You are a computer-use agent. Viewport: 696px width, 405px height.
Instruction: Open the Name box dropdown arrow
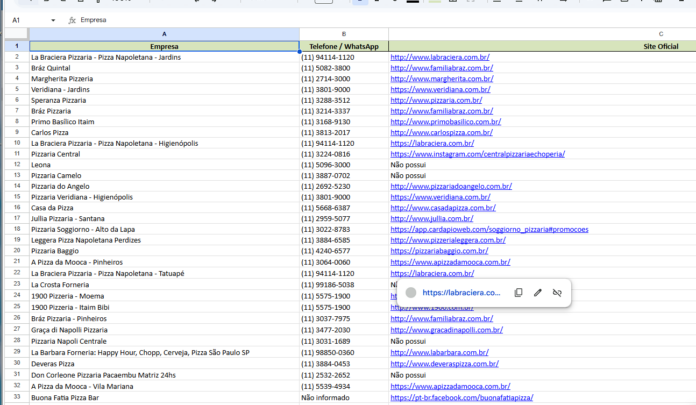pyautogui.click(x=53, y=20)
